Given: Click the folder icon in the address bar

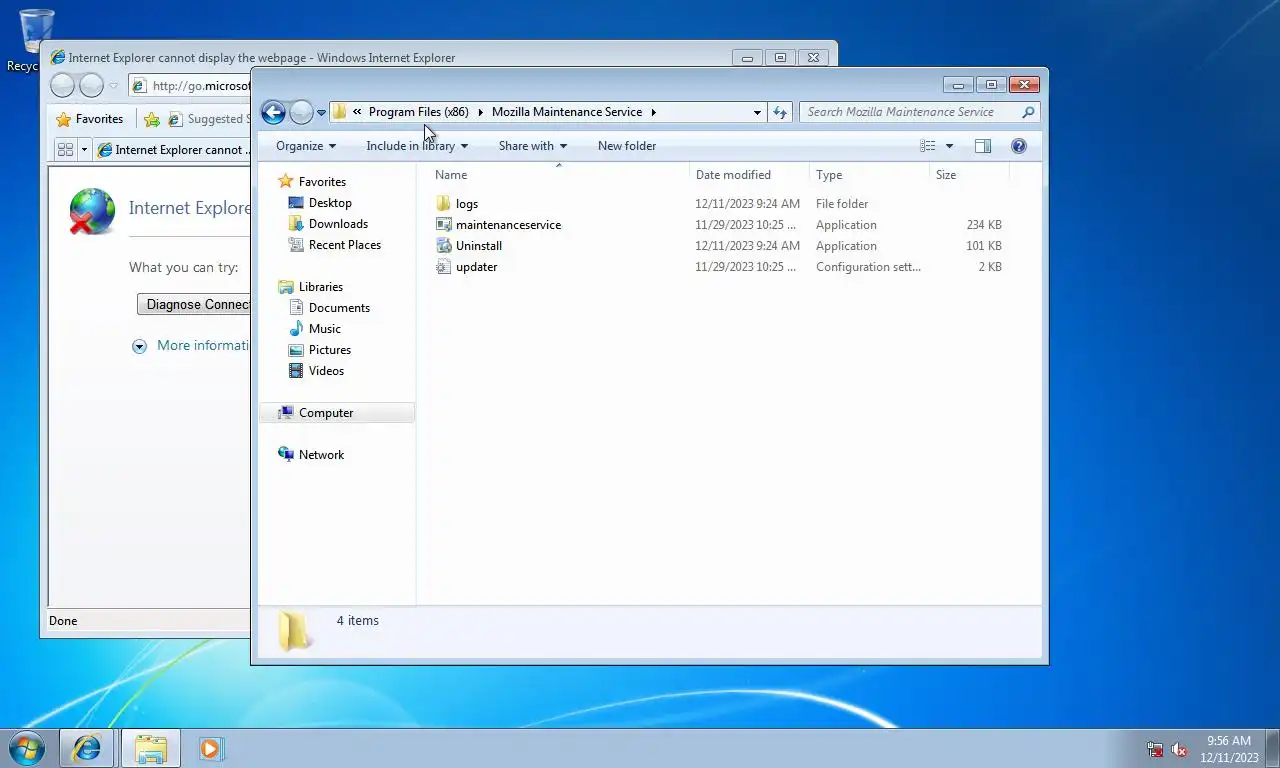Looking at the screenshot, I should (x=339, y=112).
